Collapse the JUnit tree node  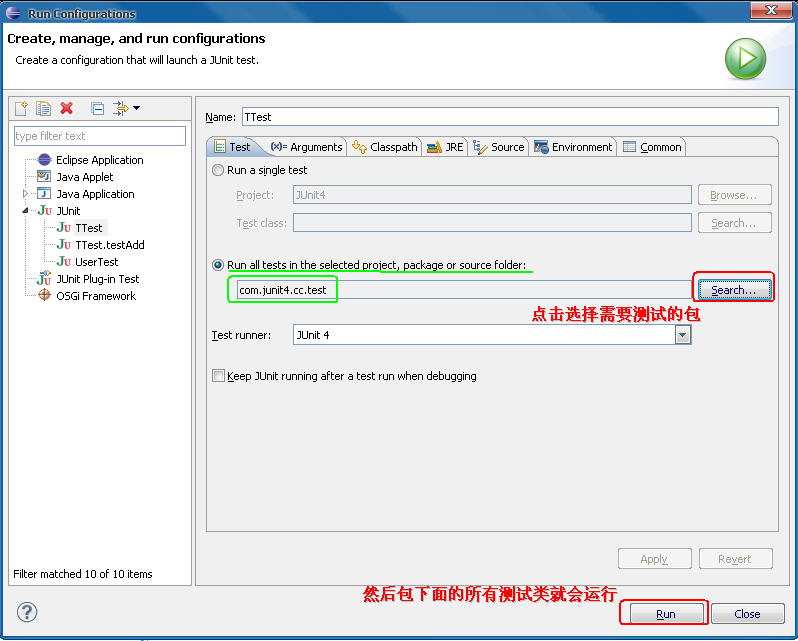tap(26, 211)
